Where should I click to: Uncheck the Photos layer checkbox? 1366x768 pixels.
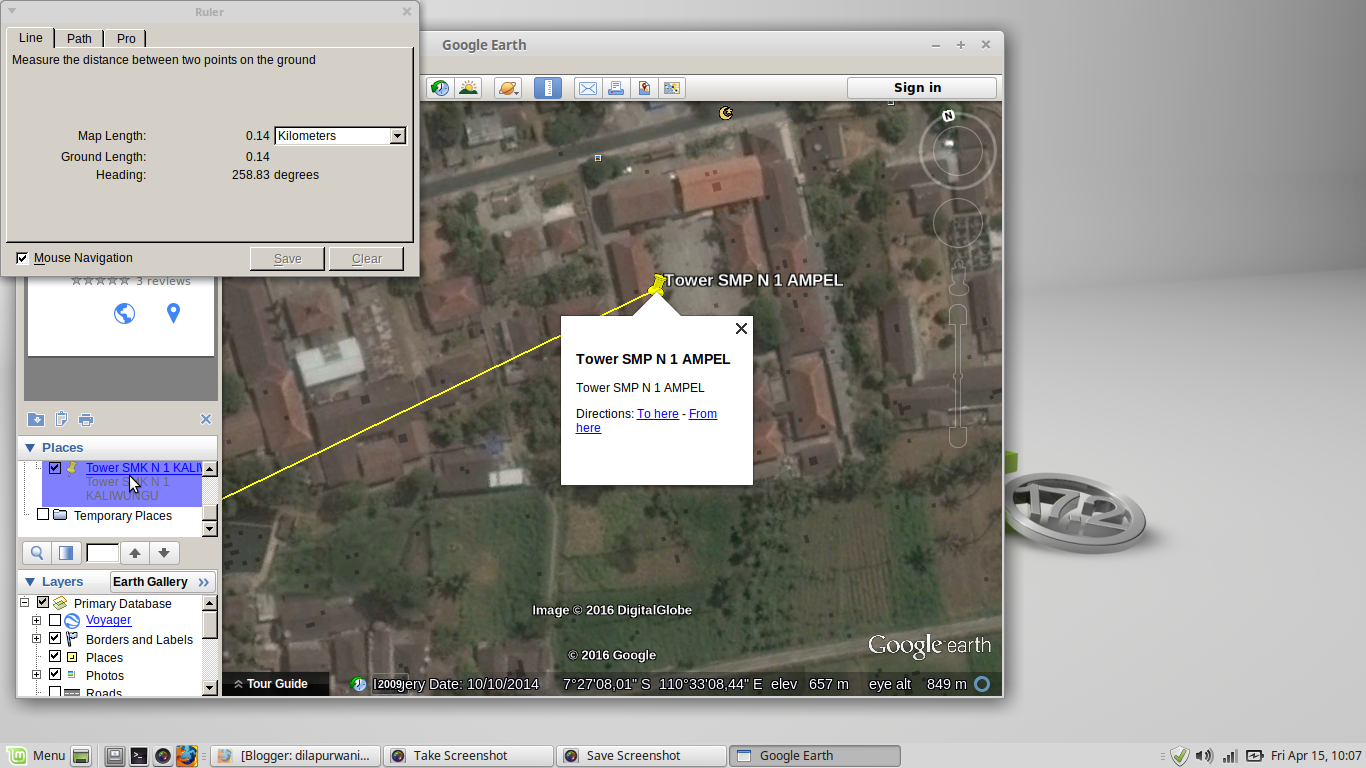[55, 674]
